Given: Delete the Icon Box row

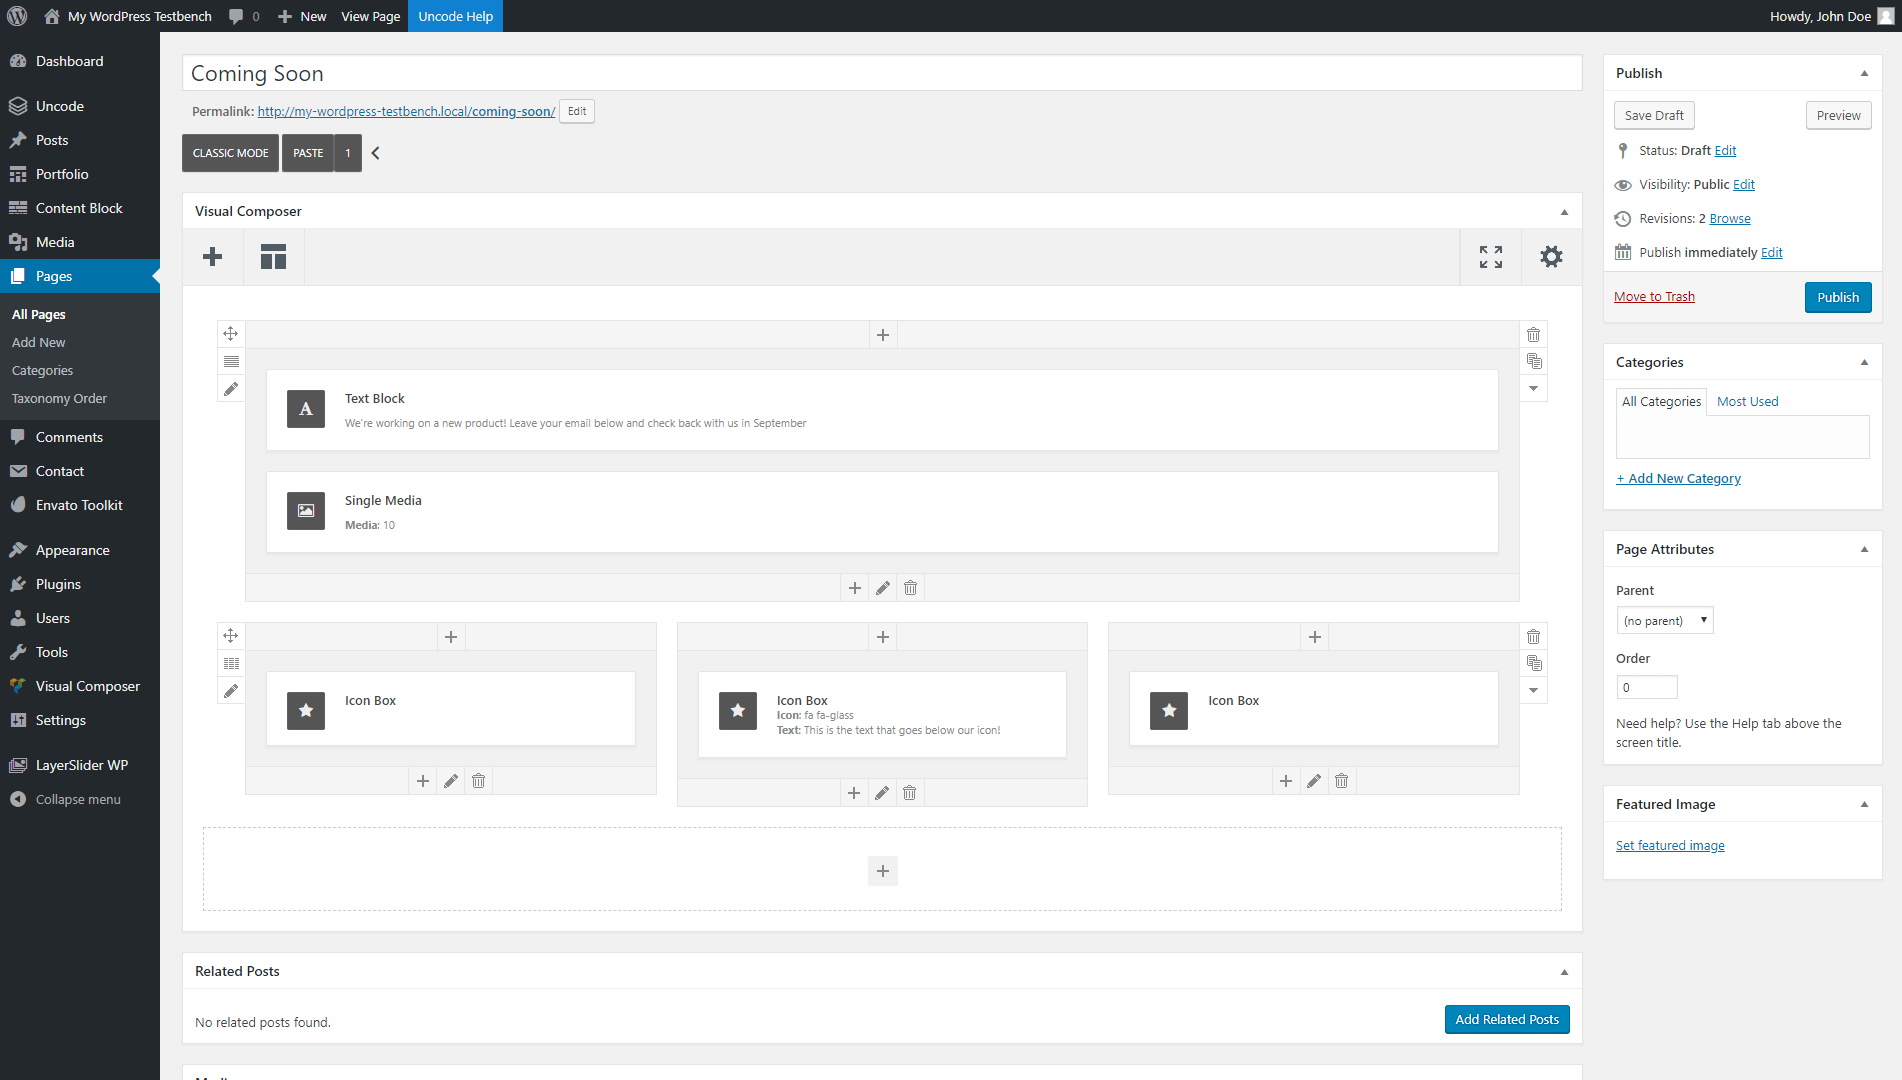Looking at the screenshot, I should coord(1533,636).
